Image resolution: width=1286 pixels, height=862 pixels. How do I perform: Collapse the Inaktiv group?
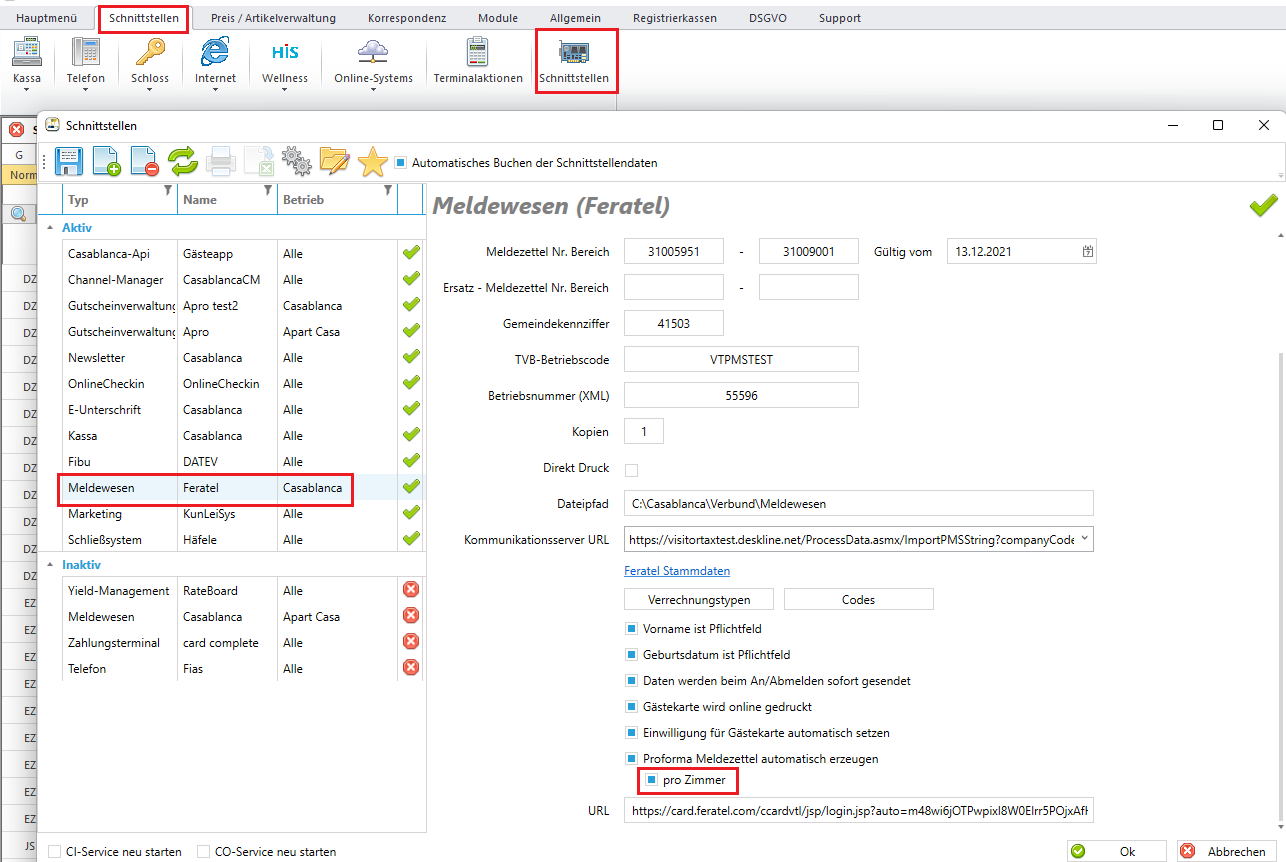pos(50,565)
